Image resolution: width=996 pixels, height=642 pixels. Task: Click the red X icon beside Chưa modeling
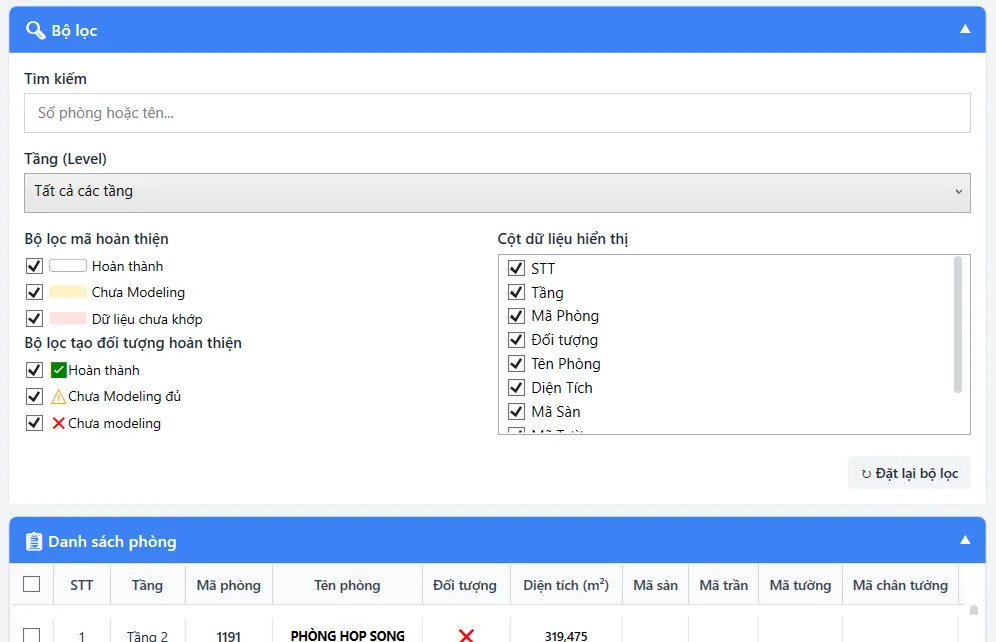[x=58, y=423]
